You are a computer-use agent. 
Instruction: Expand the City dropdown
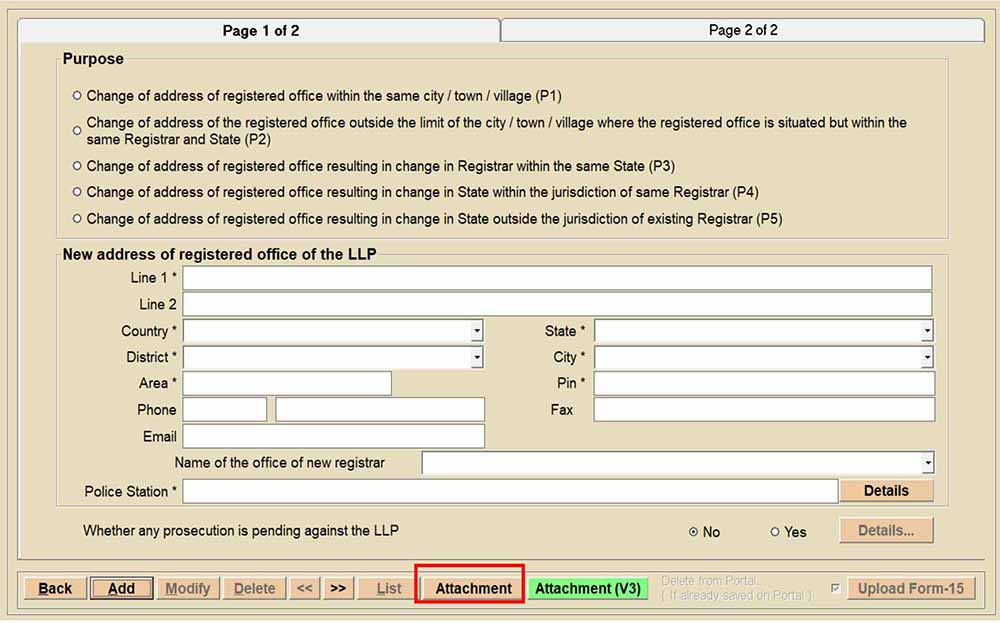click(x=928, y=357)
